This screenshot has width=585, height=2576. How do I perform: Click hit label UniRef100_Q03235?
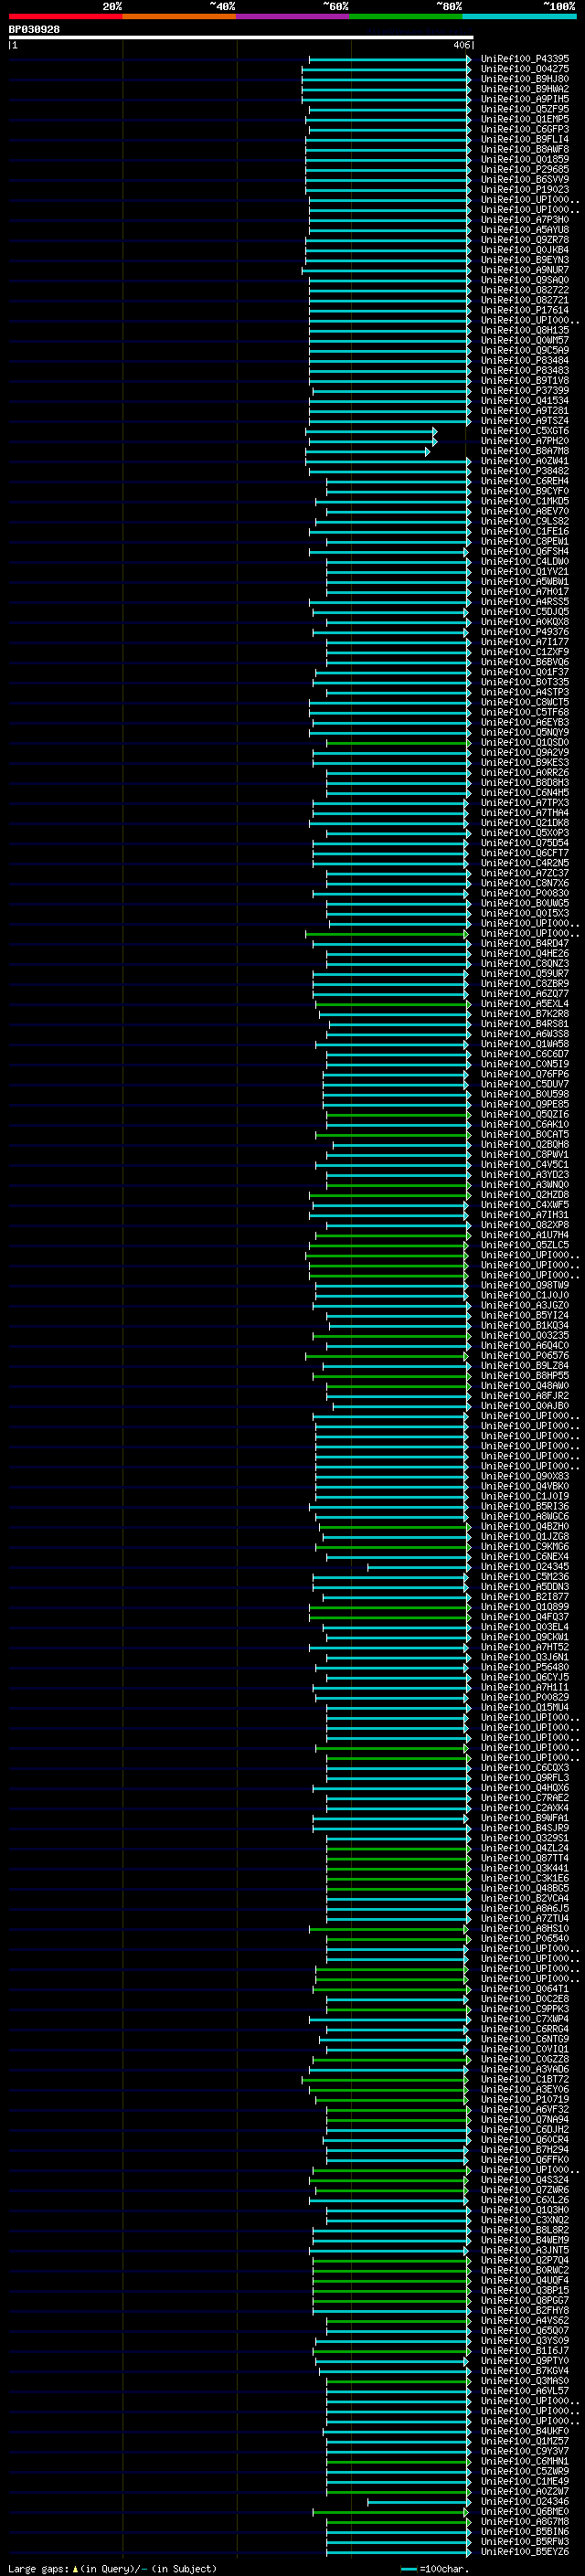525,1335
